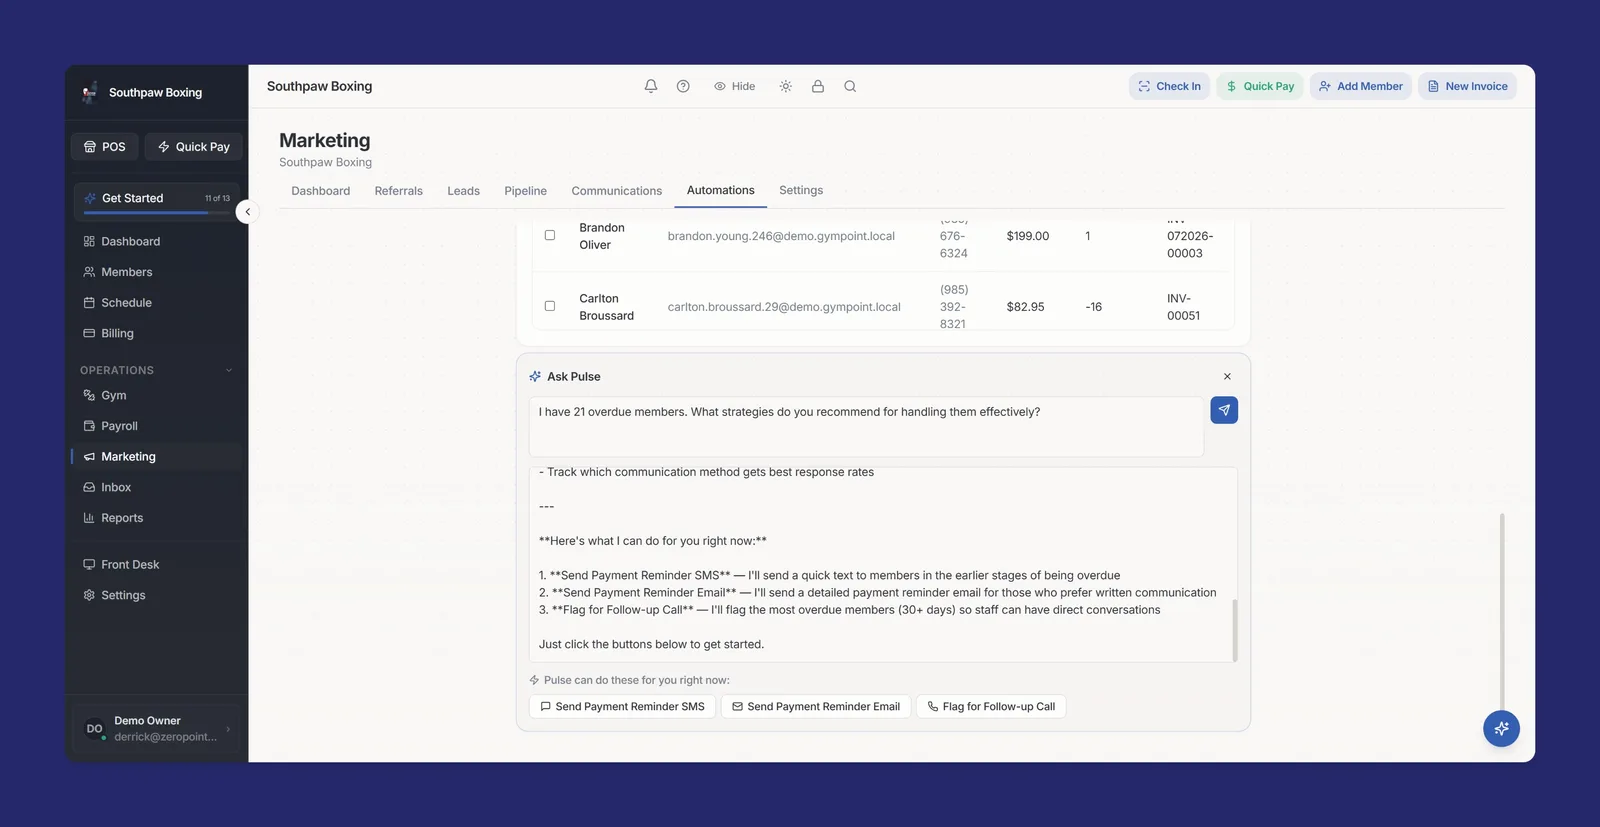Image resolution: width=1600 pixels, height=827 pixels.
Task: Go to Dashboard in the sidebar
Action: [x=157, y=241]
